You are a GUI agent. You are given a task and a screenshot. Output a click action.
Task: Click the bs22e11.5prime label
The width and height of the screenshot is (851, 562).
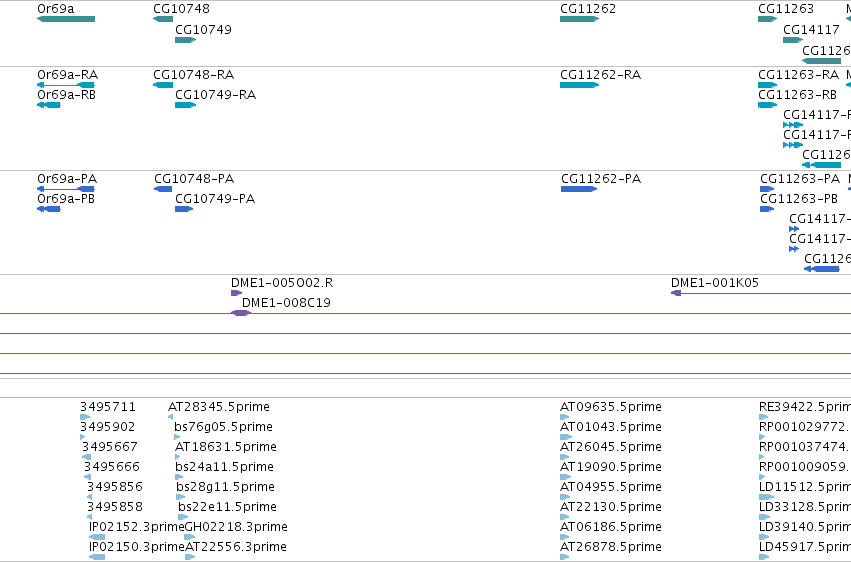point(227,507)
